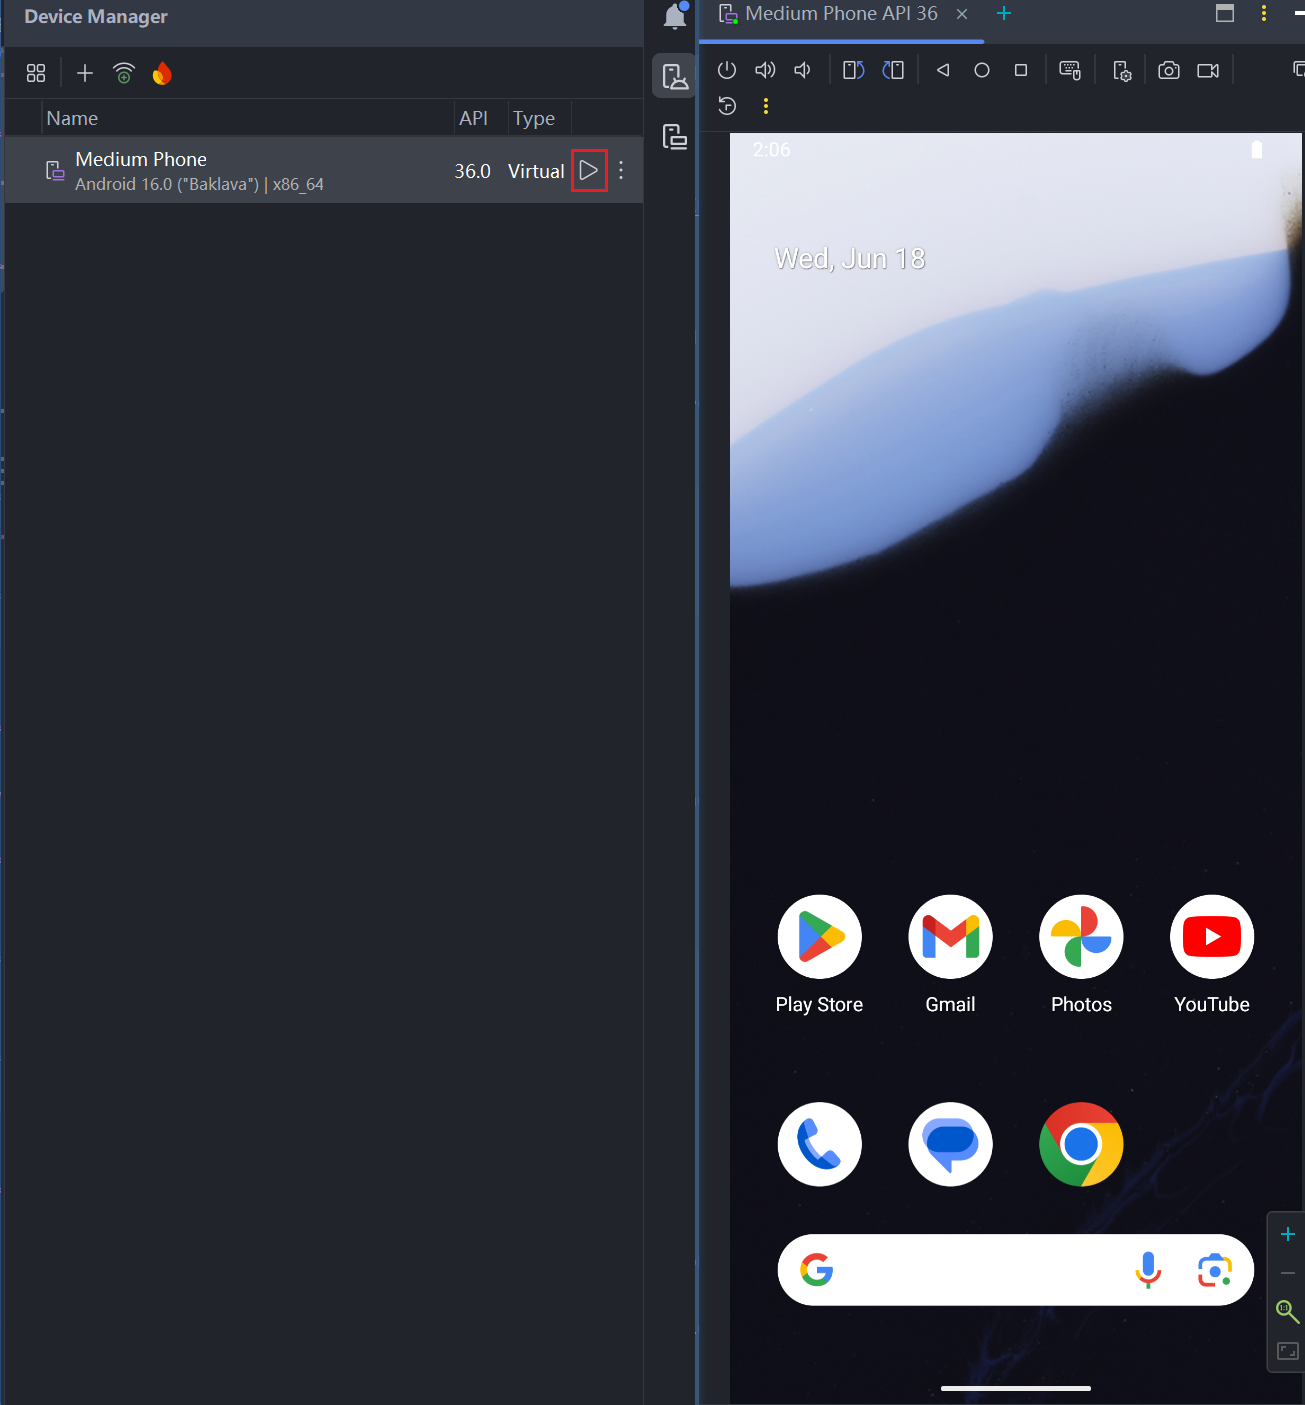Start voice search microphone icon
Image resolution: width=1305 pixels, height=1405 pixels.
[1148, 1270]
